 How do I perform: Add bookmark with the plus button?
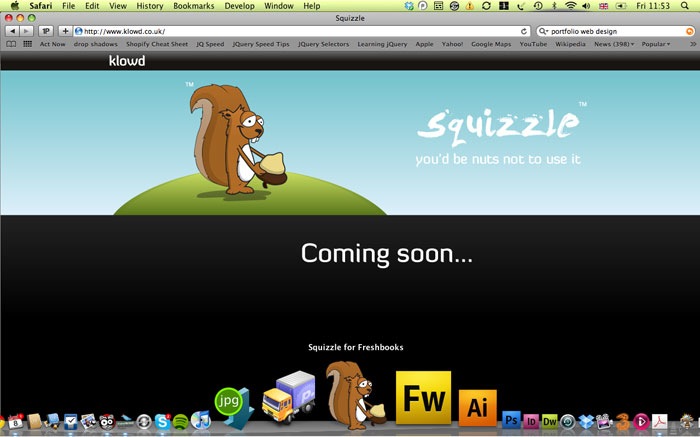(65, 31)
